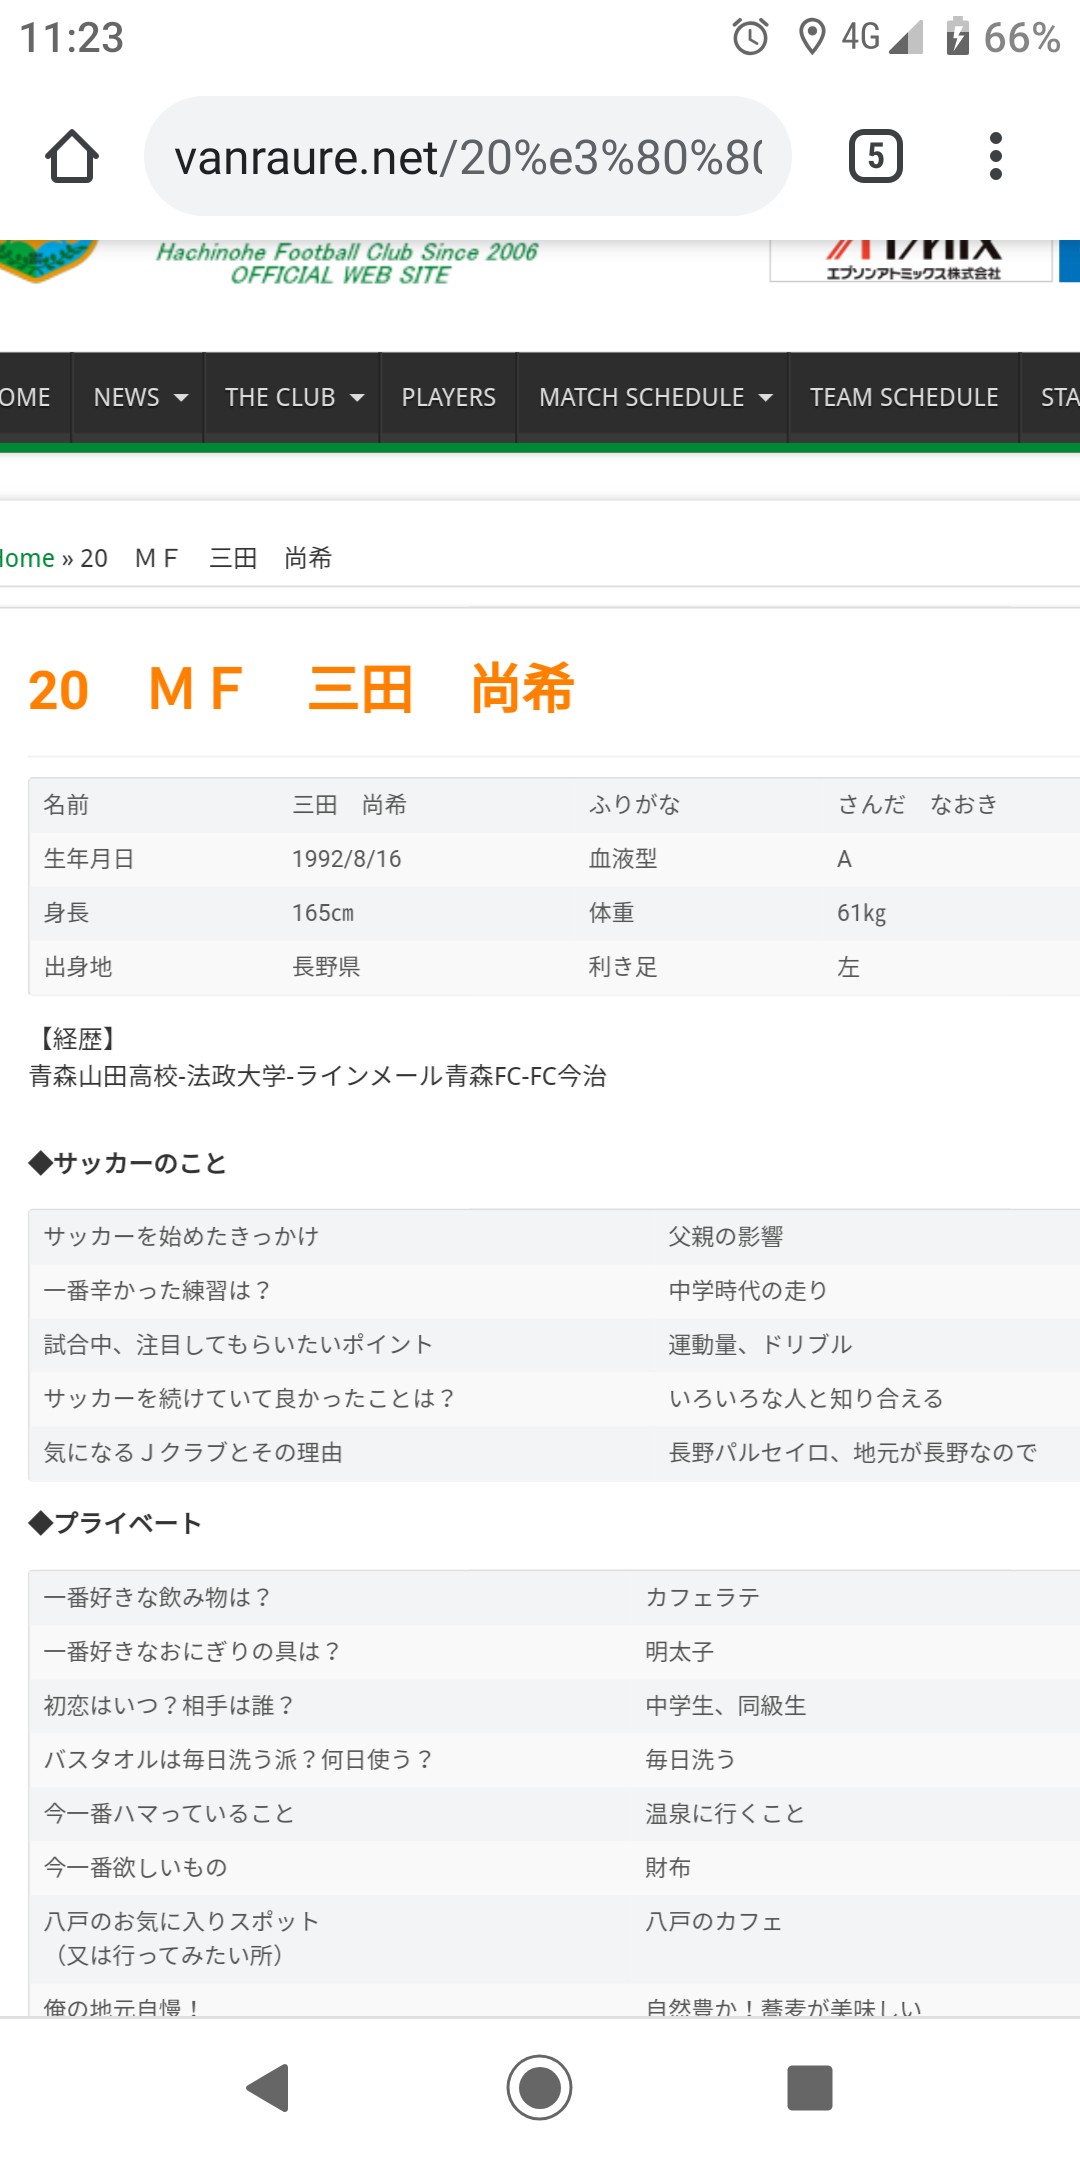Tap the location pin status icon

click(x=812, y=37)
